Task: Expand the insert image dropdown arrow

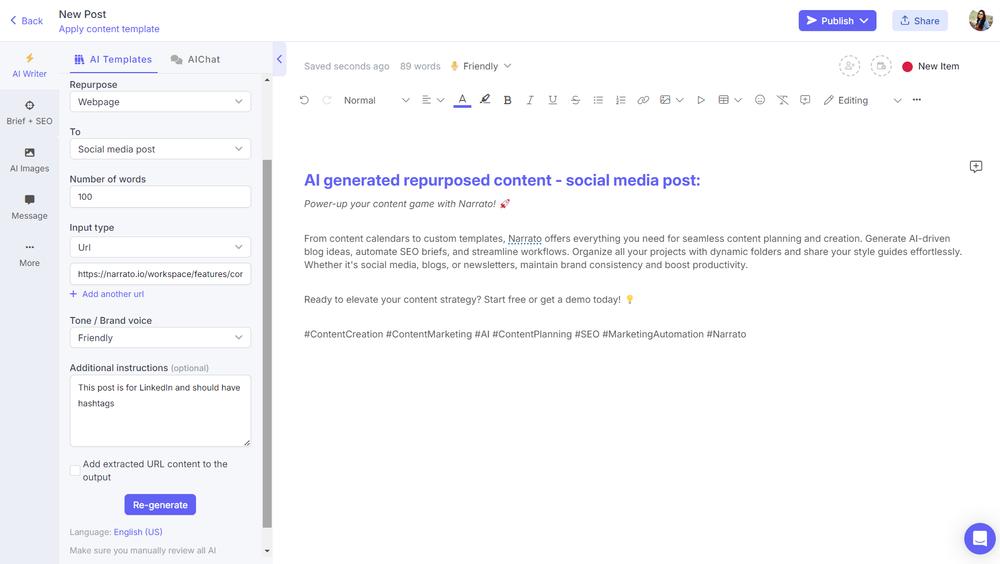Action: pyautogui.click(x=680, y=100)
